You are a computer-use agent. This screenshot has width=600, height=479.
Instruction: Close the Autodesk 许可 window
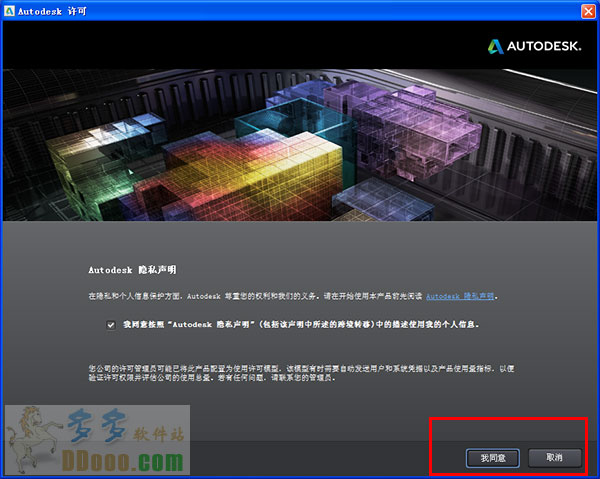(x=588, y=9)
